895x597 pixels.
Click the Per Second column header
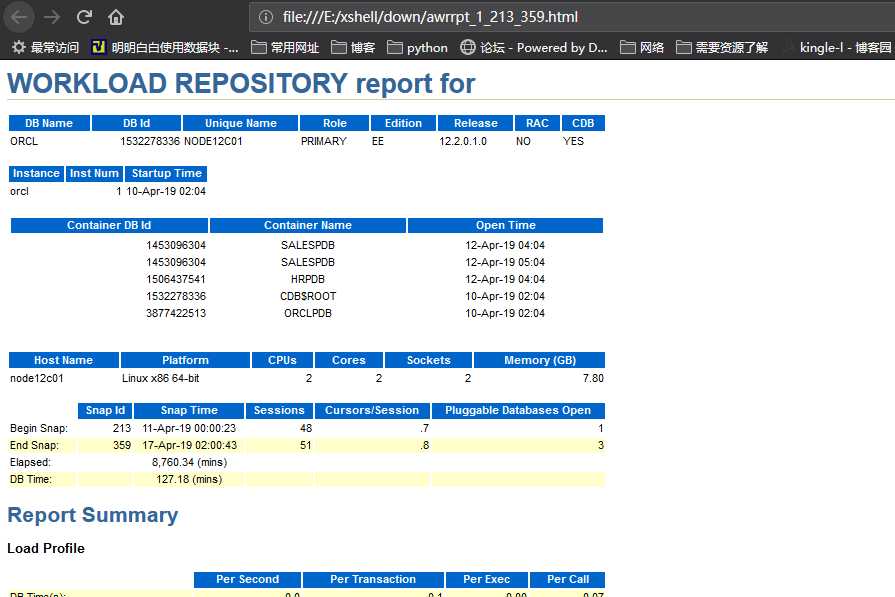coord(247,579)
